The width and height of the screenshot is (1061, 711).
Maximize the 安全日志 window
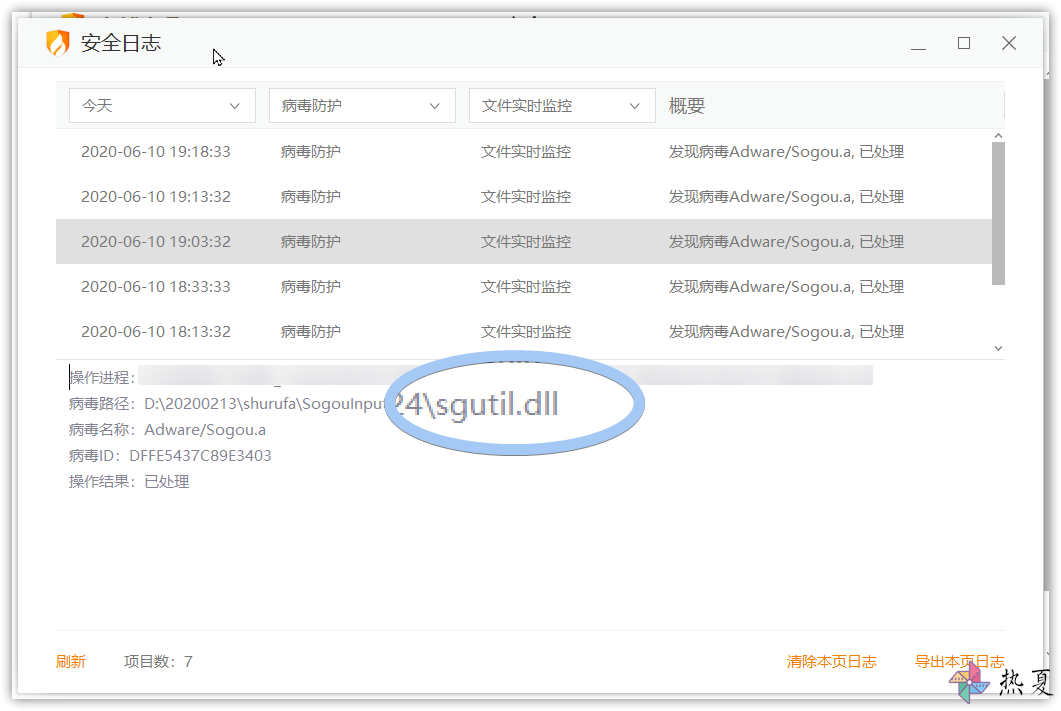pos(964,43)
